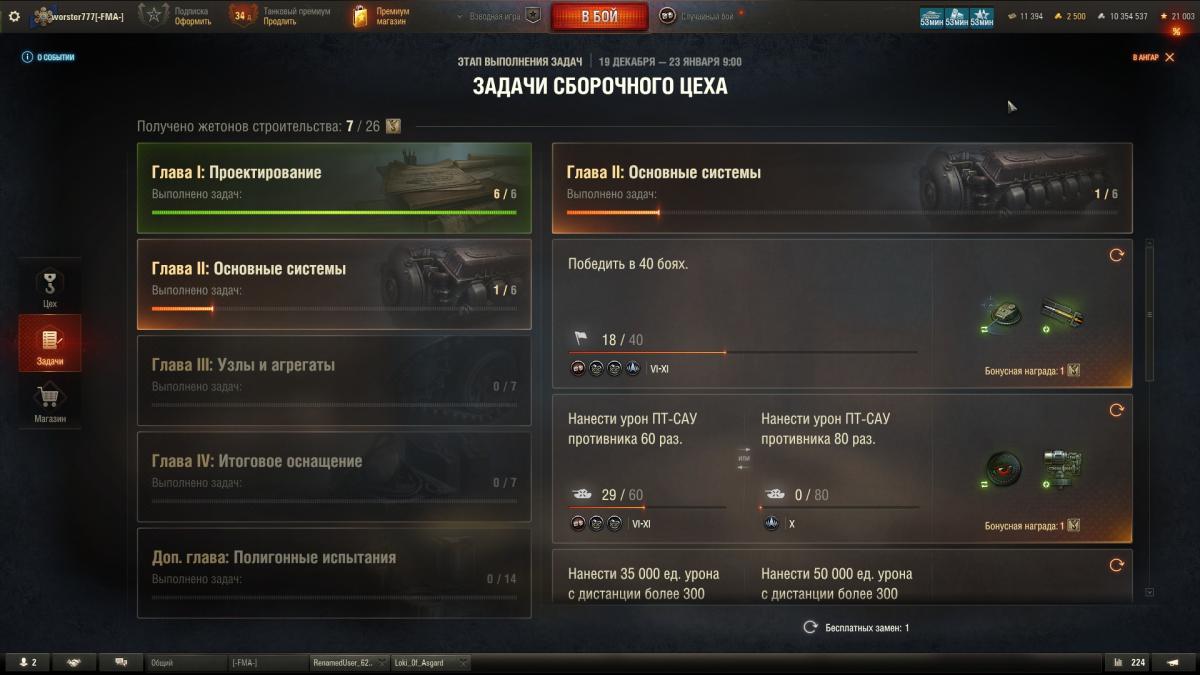Viewport: 1200px width, 675px height.
Task: Open the Магазин shop section
Action: pyautogui.click(x=50, y=404)
